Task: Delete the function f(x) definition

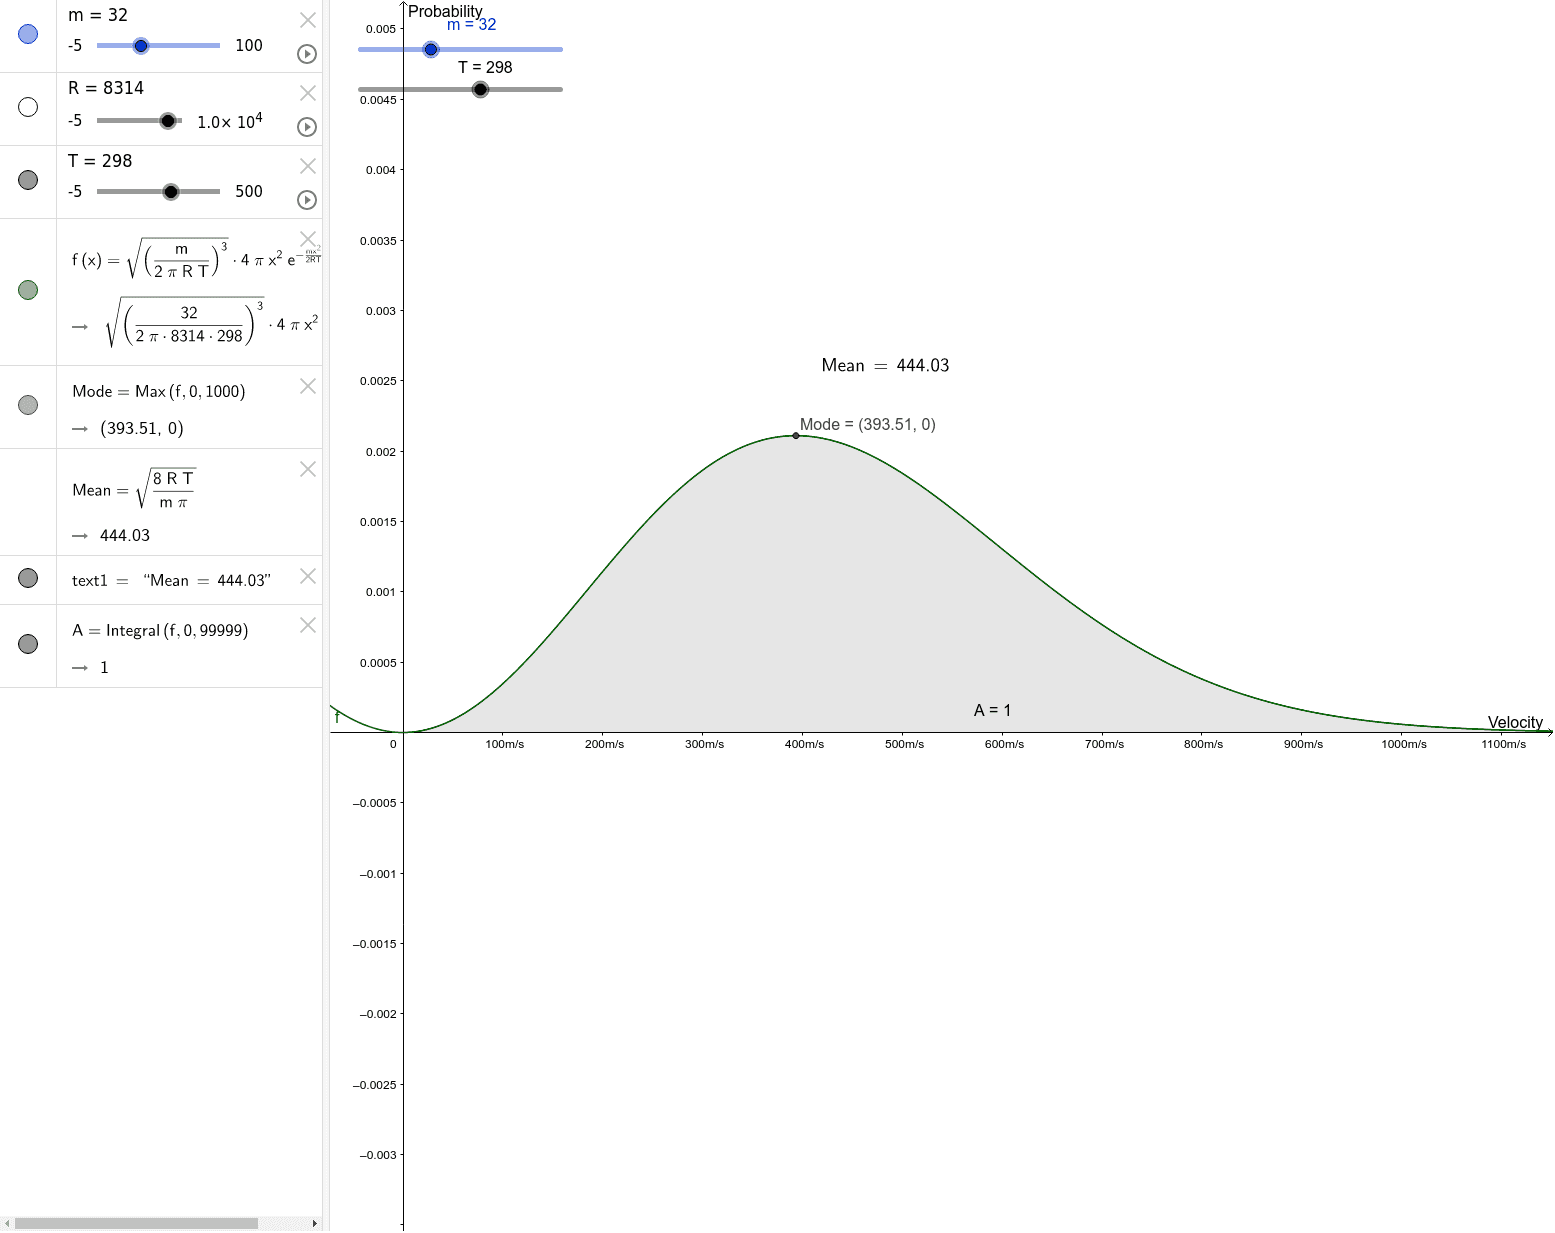Action: tap(307, 240)
